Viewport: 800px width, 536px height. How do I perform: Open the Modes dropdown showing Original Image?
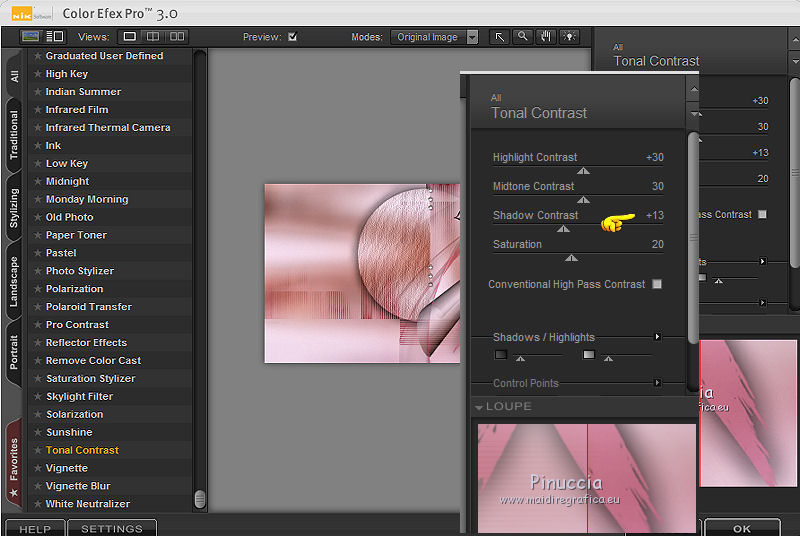(x=434, y=37)
